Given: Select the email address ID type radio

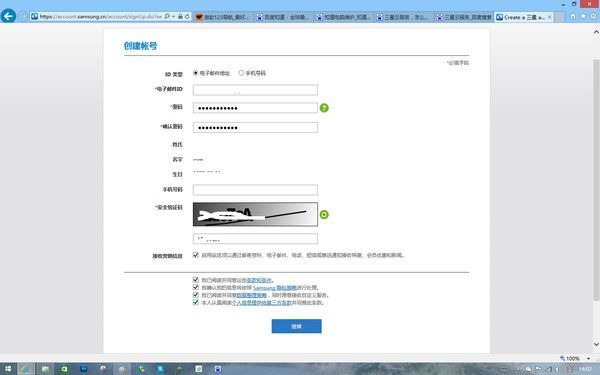Looking at the screenshot, I should tap(196, 73).
